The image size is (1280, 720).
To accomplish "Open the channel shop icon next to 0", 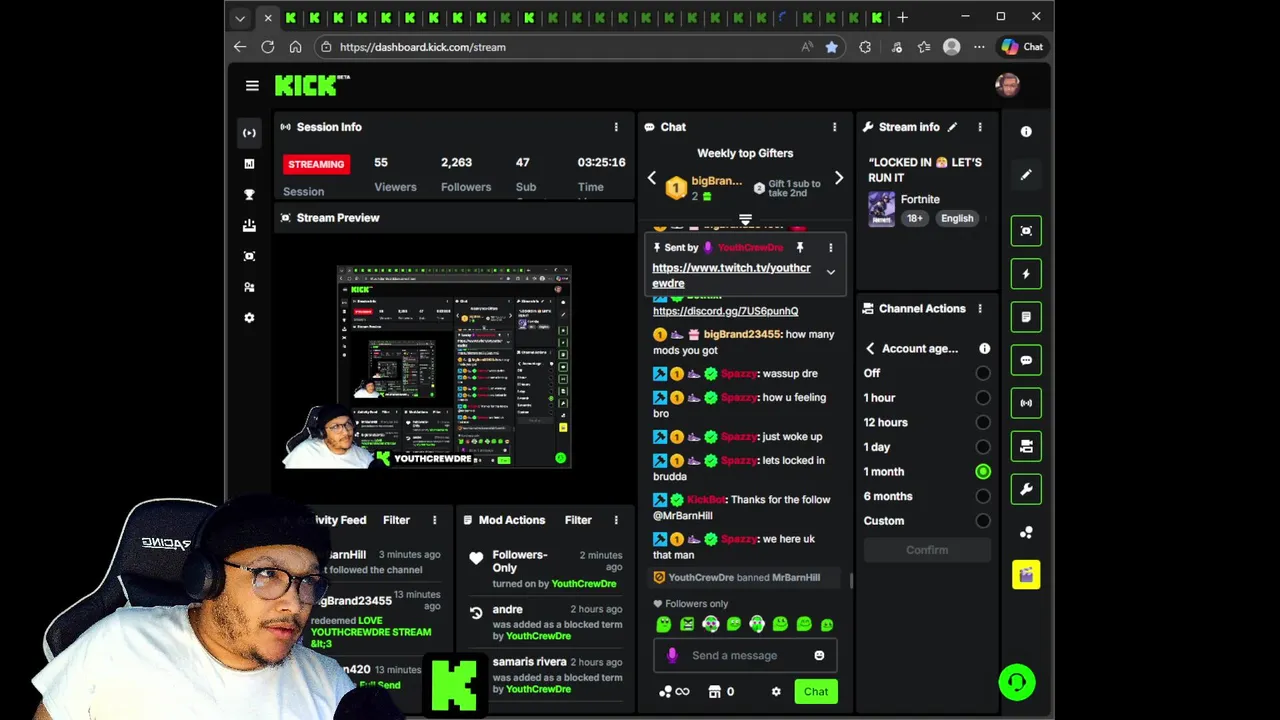I will 714,692.
